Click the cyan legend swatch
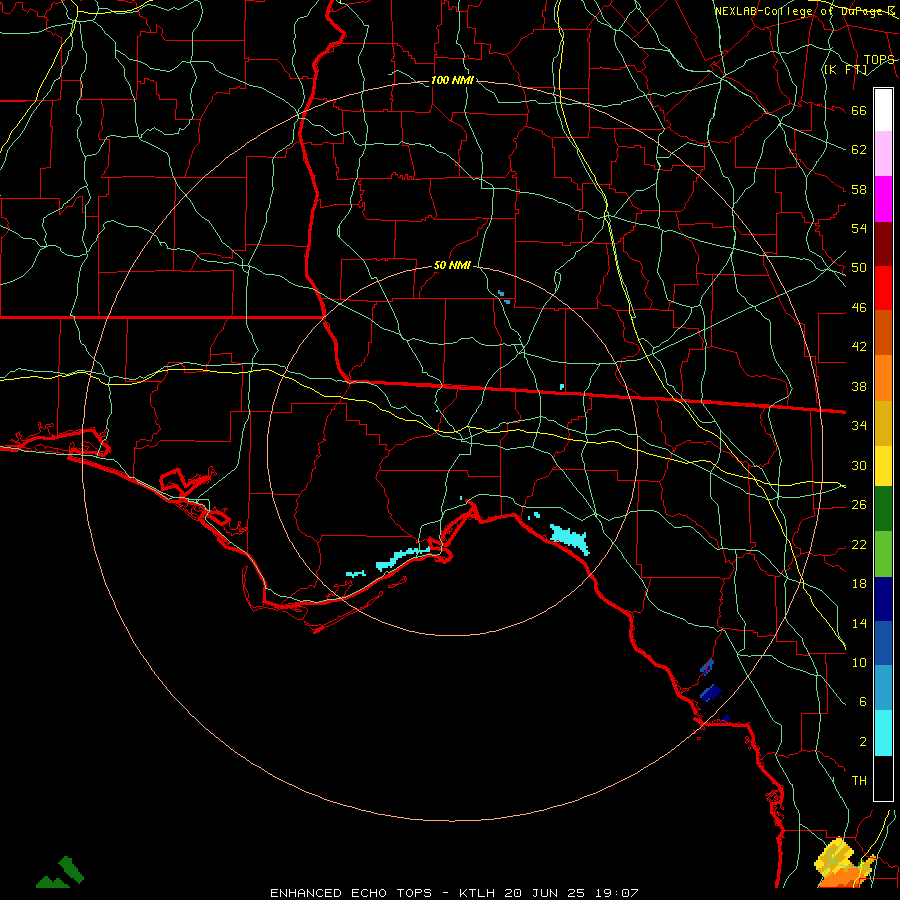 pos(883,733)
